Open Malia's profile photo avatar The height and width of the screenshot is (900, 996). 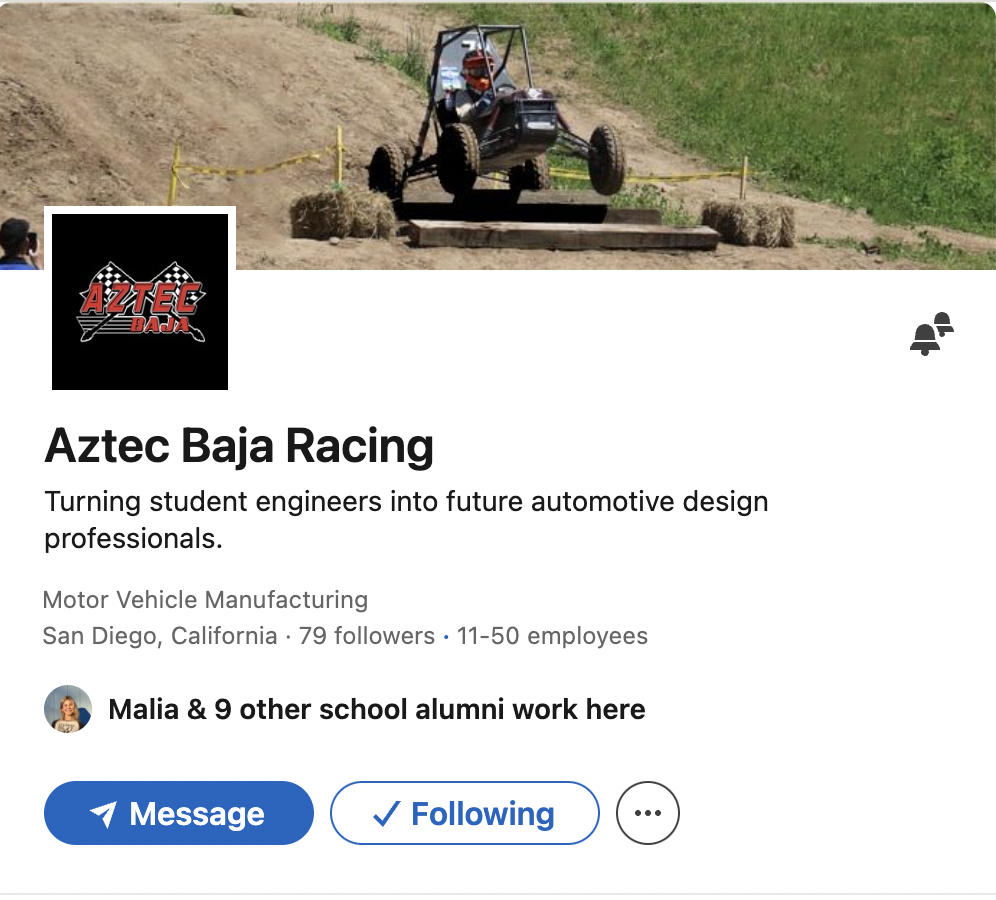68,710
